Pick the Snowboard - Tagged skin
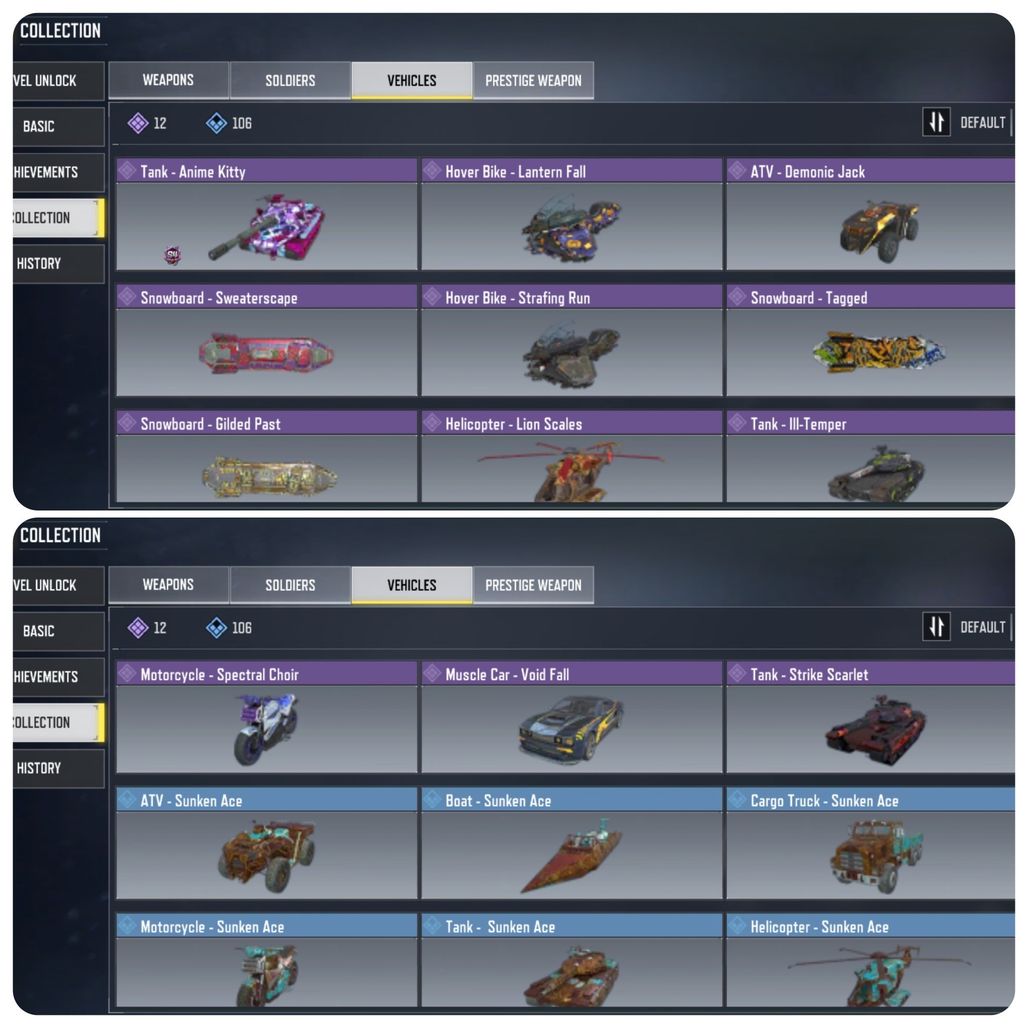Viewport: 1028px width, 1028px height. click(871, 340)
